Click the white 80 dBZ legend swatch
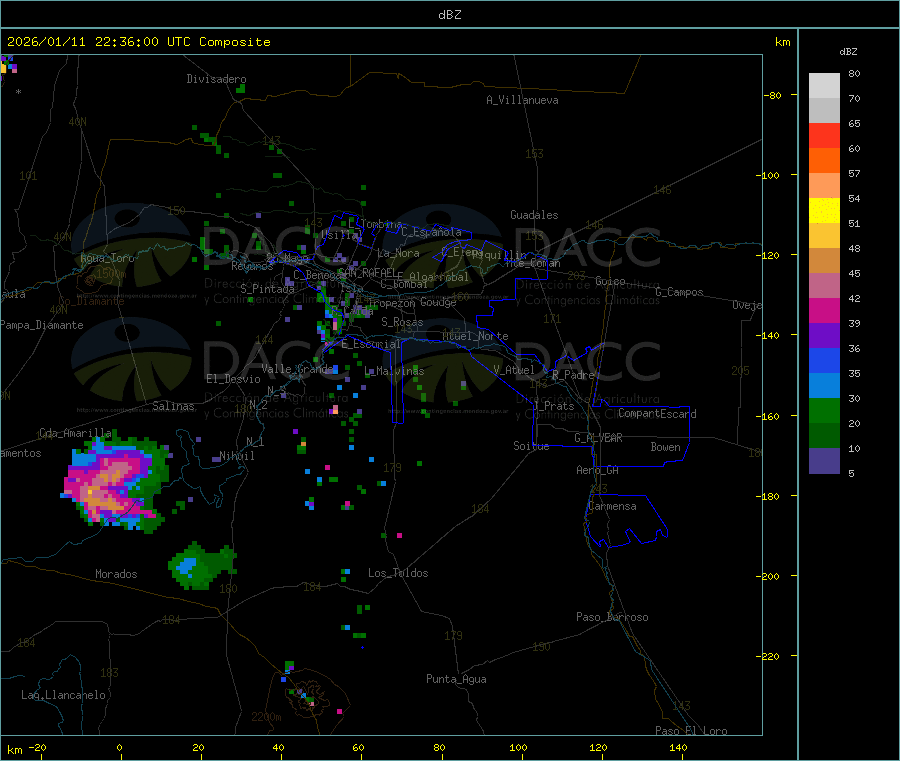900x761 pixels. (x=824, y=86)
